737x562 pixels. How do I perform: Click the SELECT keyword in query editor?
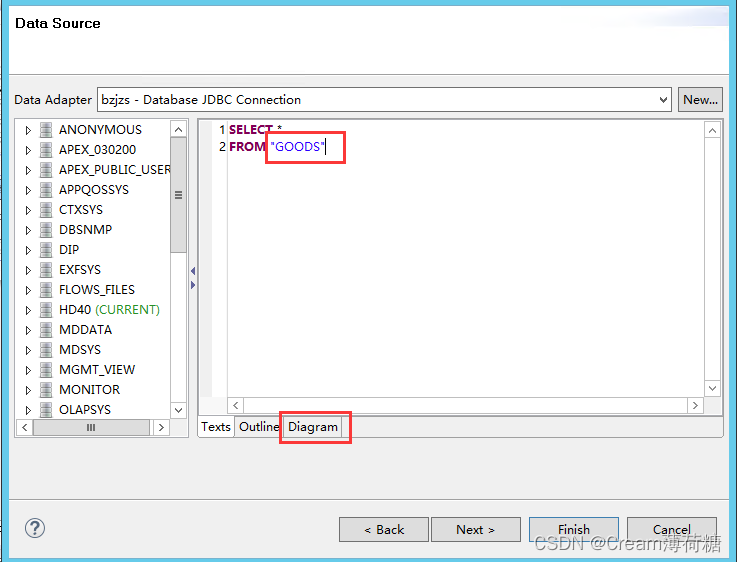tap(251, 129)
